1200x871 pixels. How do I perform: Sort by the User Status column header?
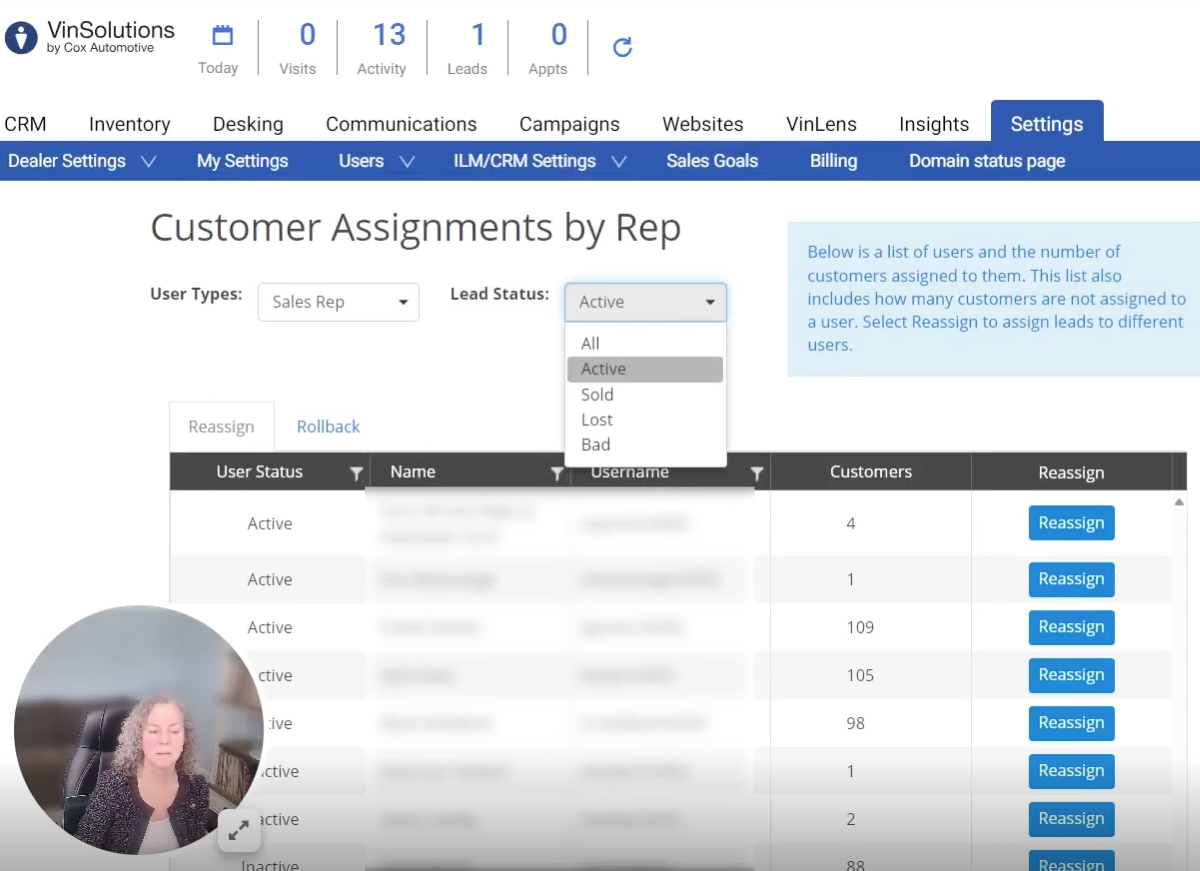[259, 472]
